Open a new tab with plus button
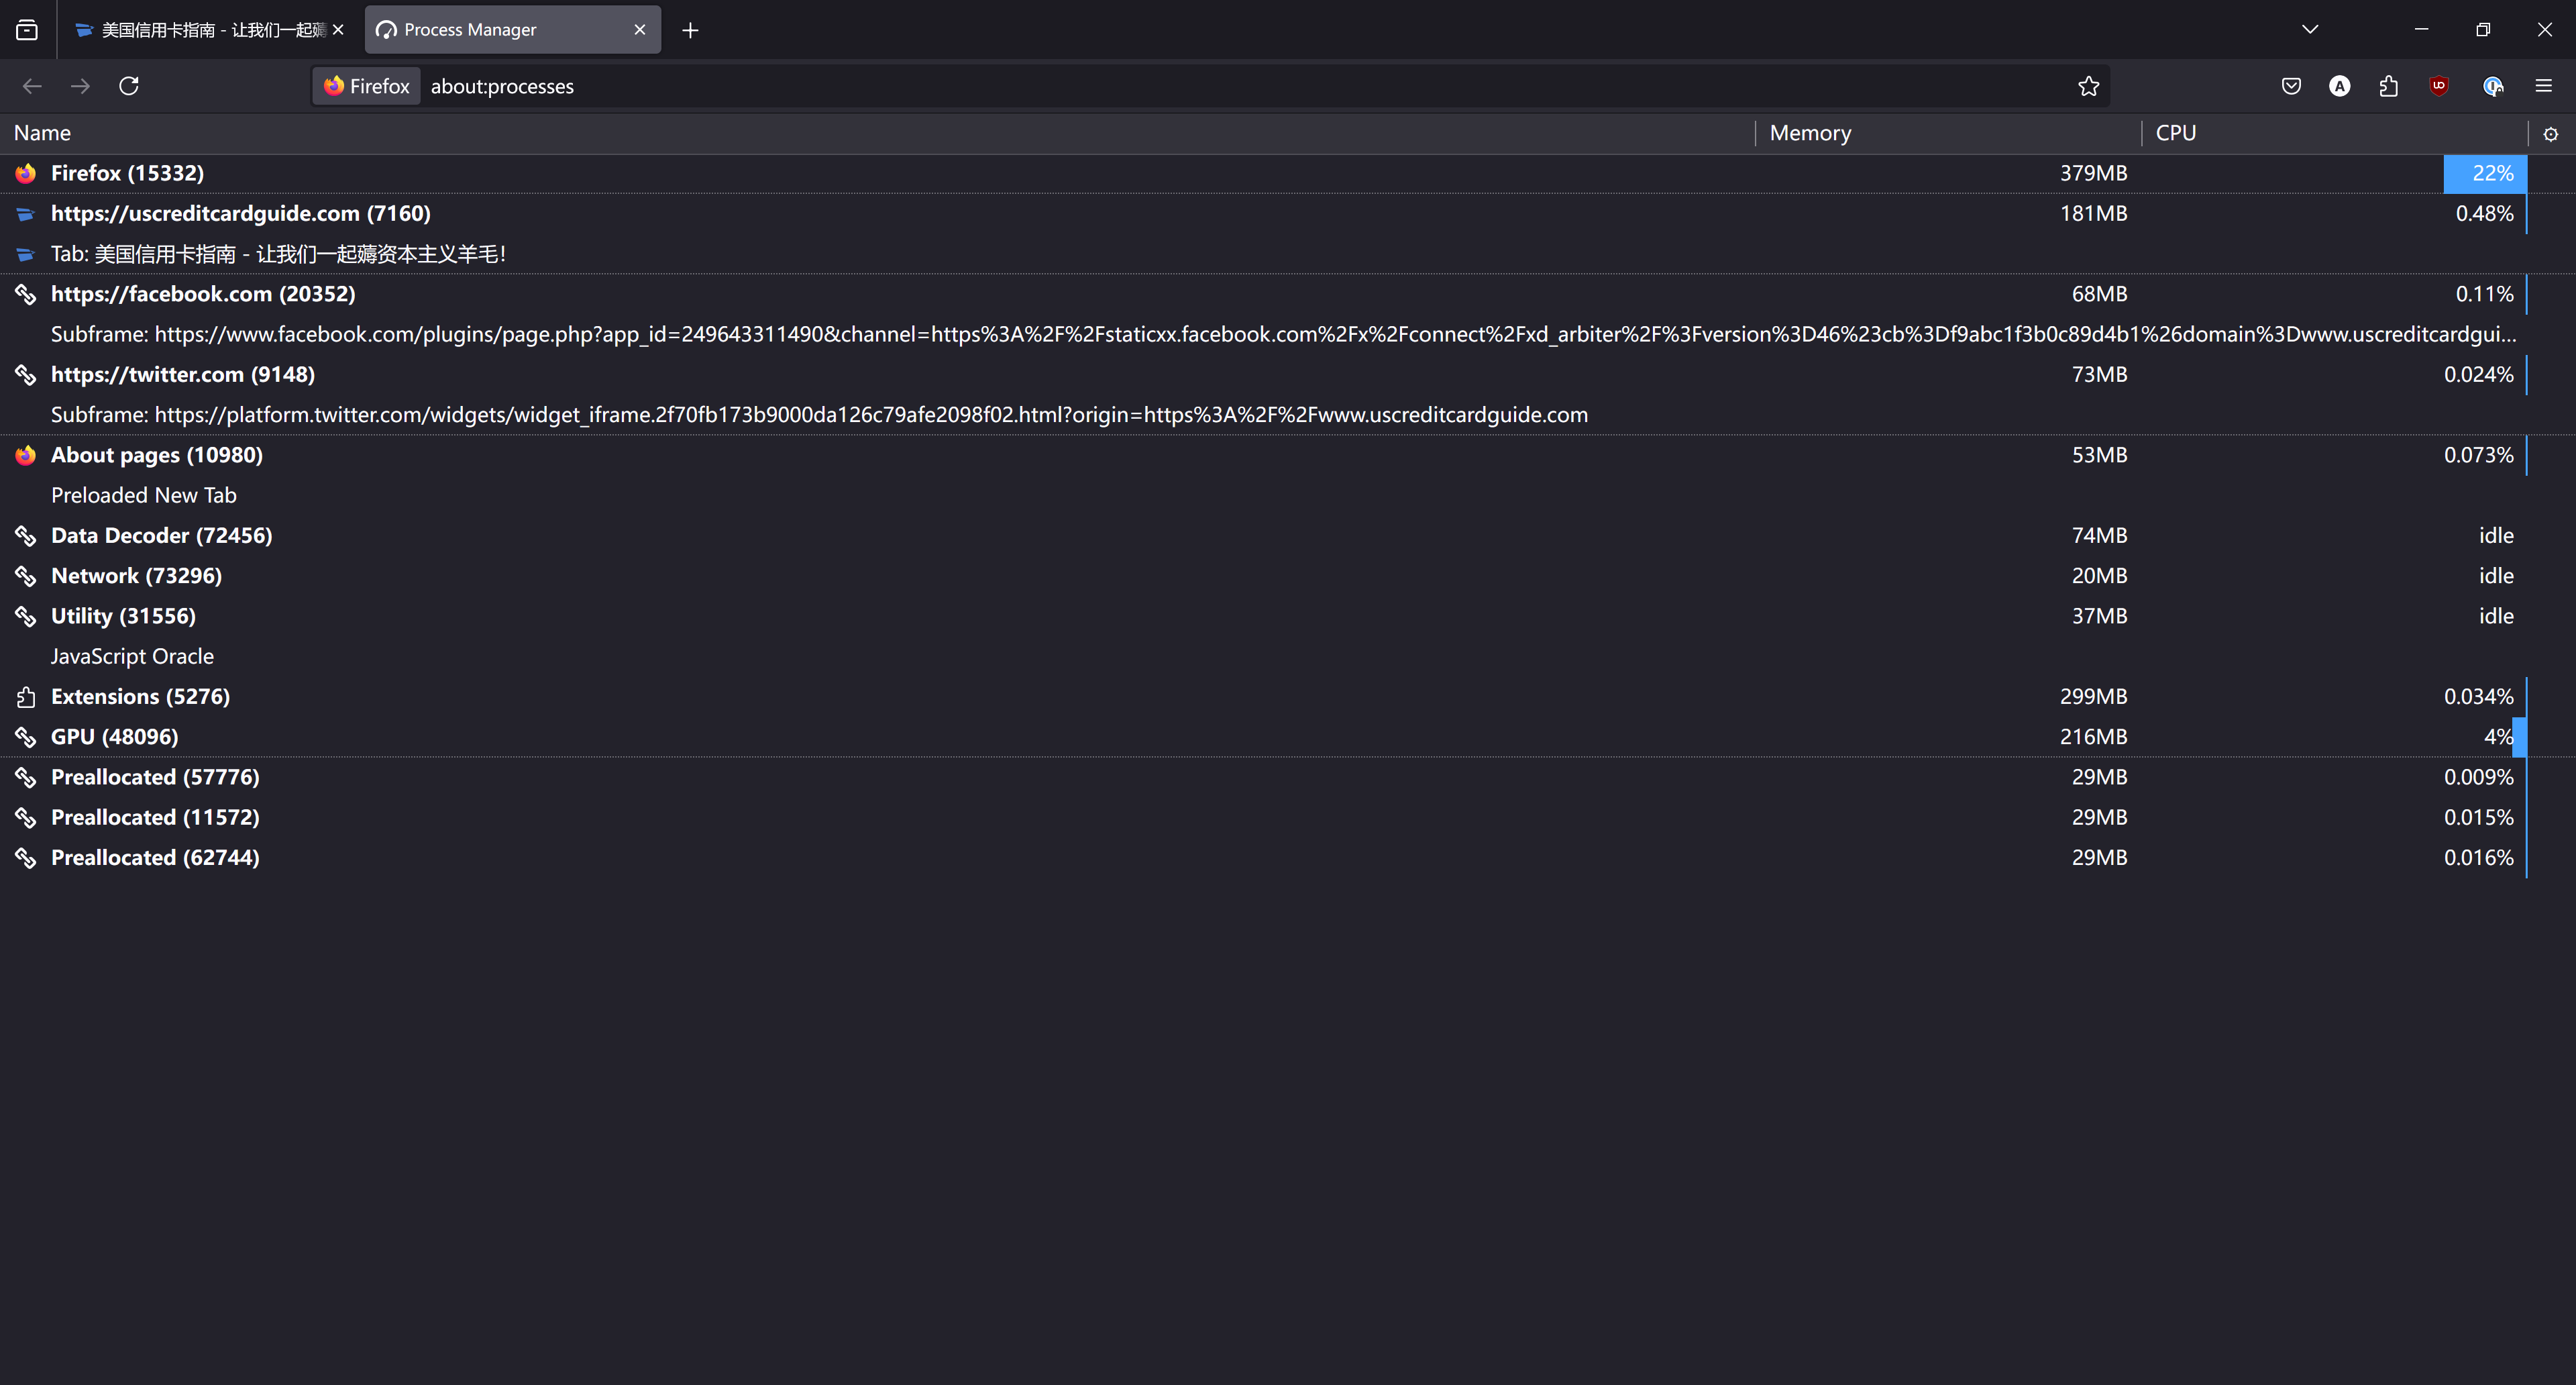Viewport: 2576px width, 1385px height. coord(690,30)
